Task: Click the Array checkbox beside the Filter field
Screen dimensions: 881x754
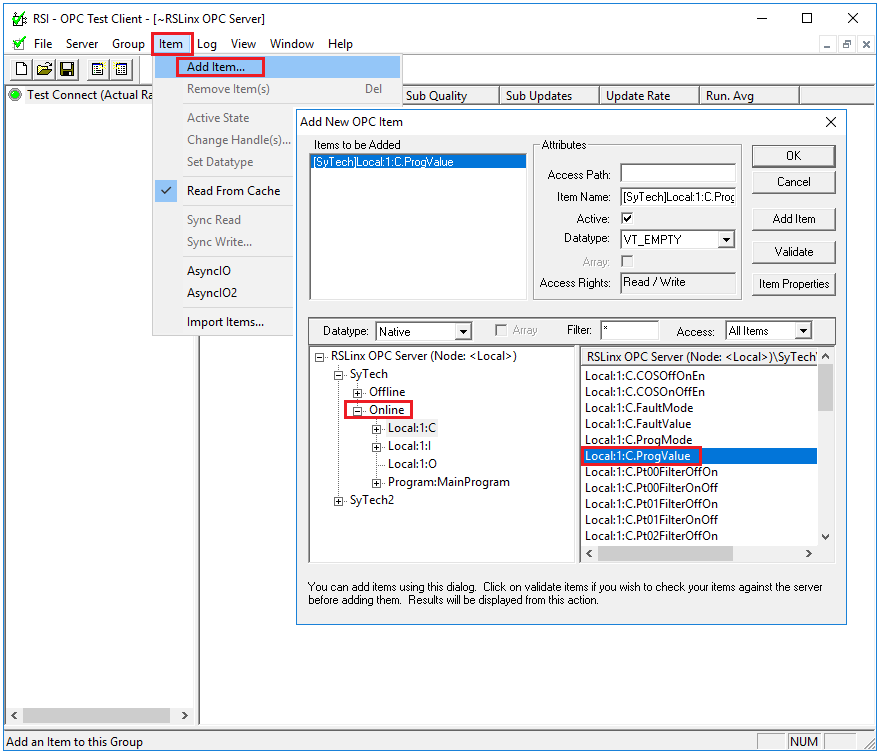Action: point(501,330)
